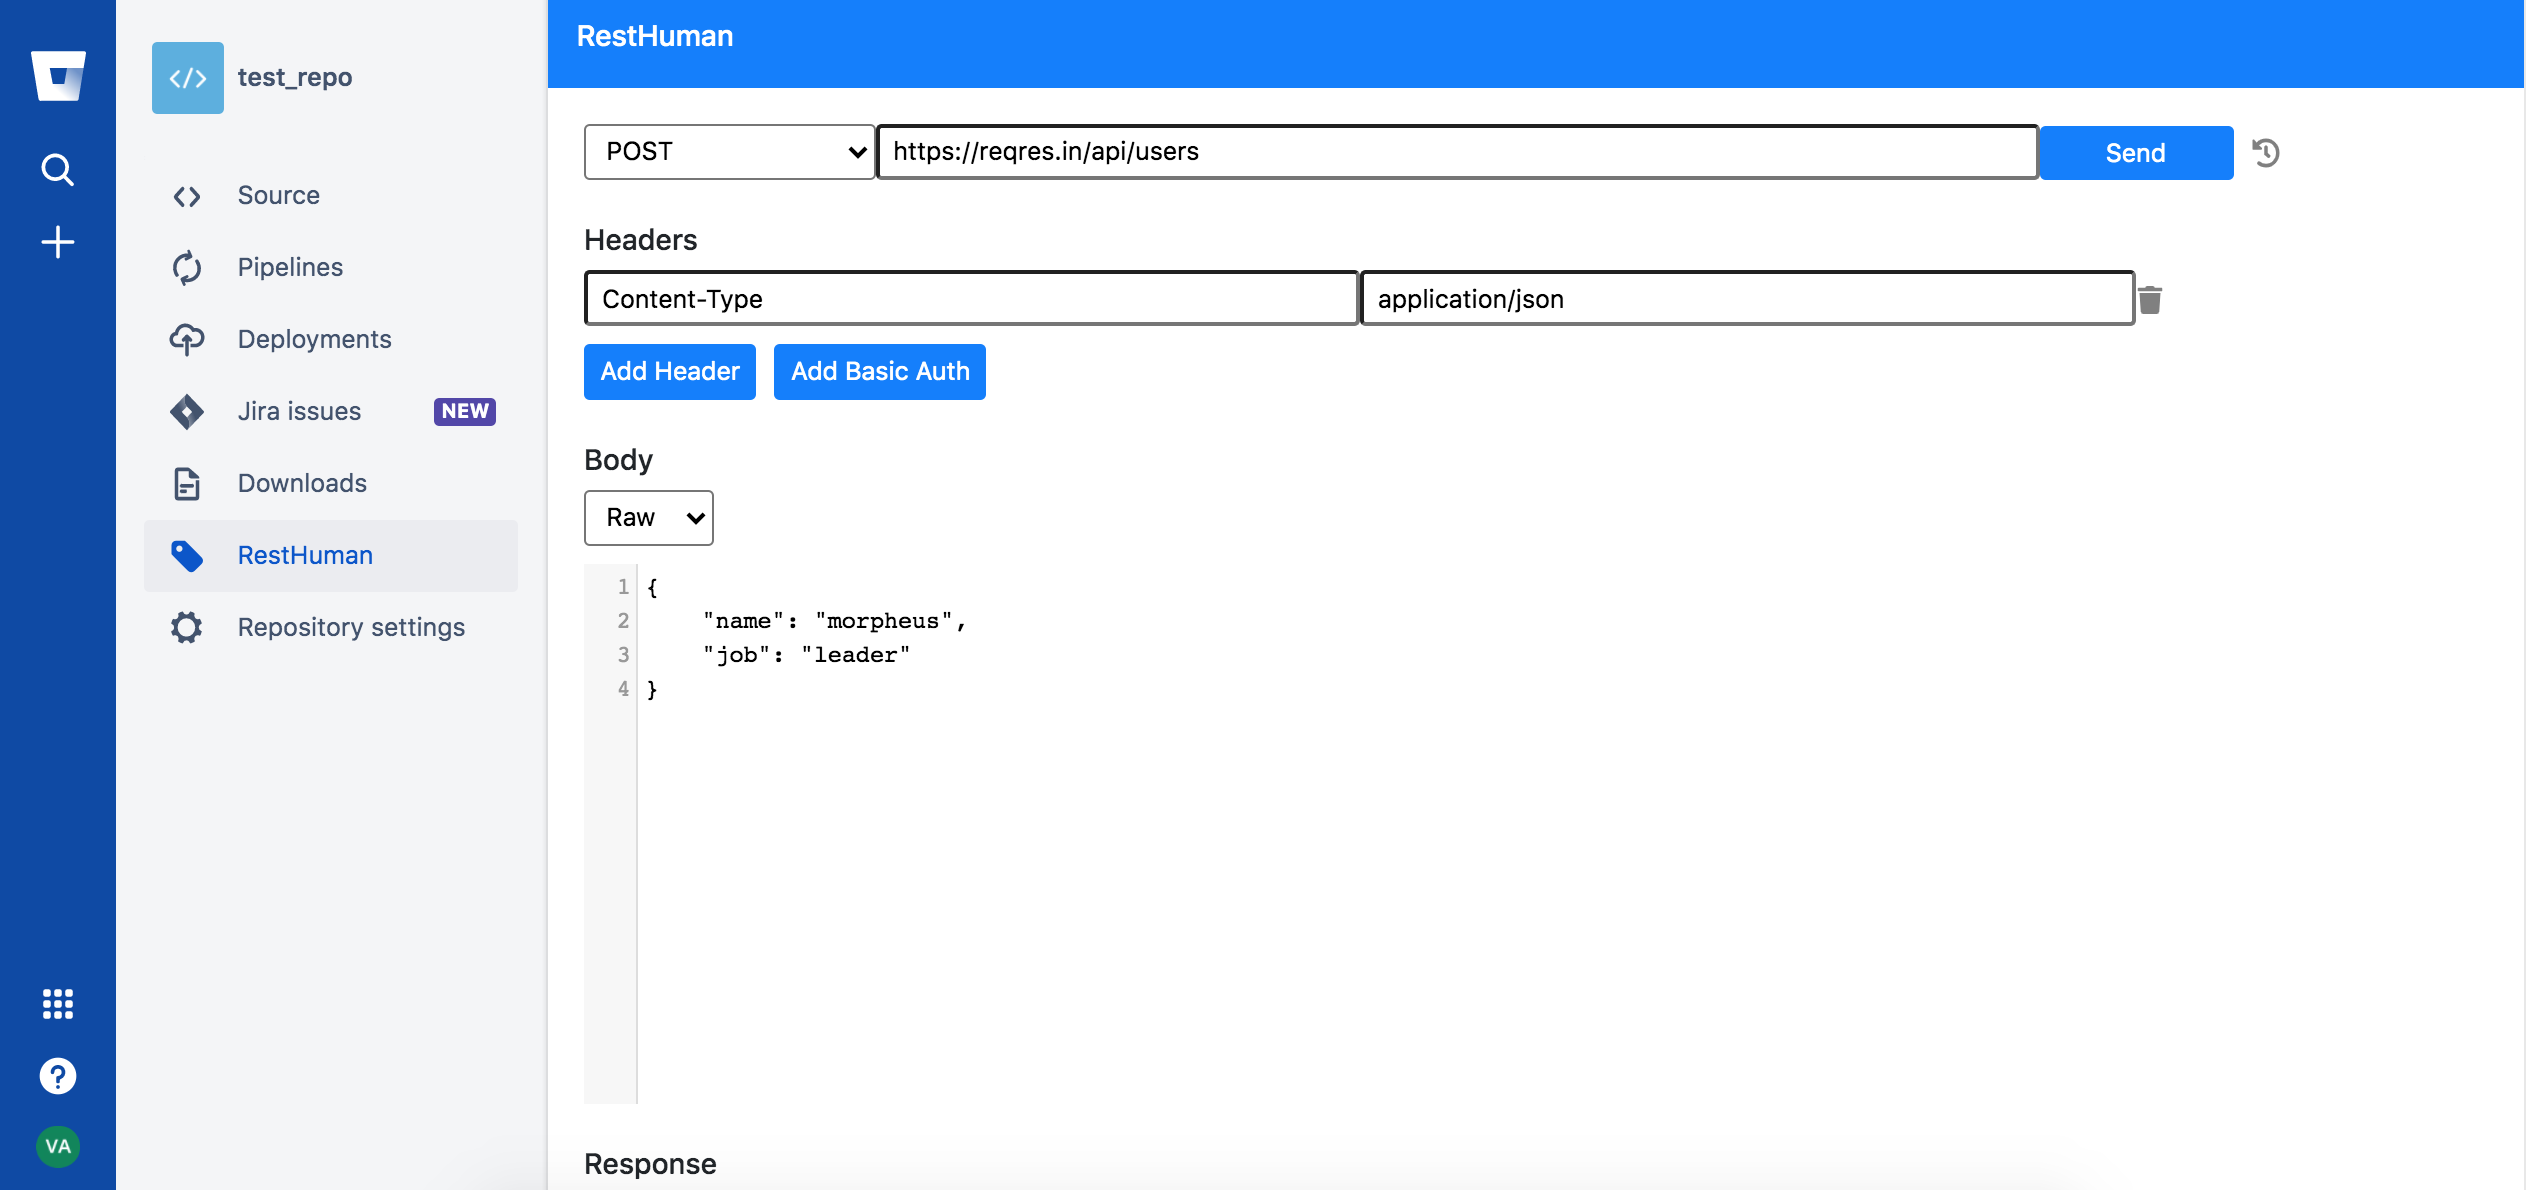
Task: Open the VA user avatar
Action: 58,1146
